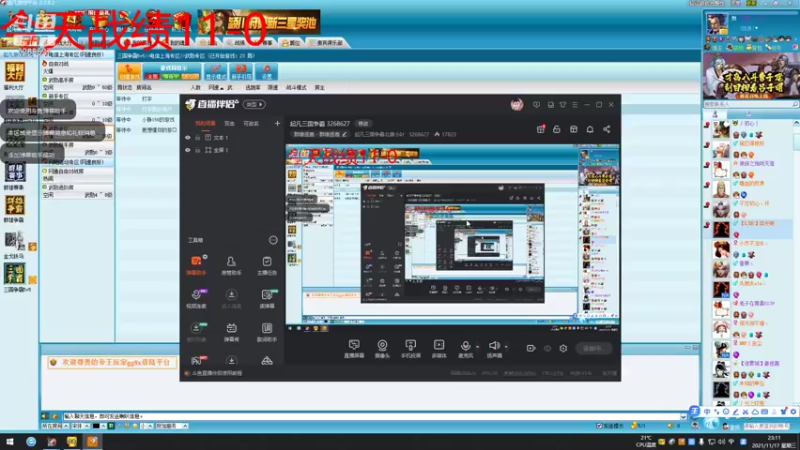Toggle the preview eye icon in bottom bar
Viewport: 800px width, 450px height.
pos(547,348)
